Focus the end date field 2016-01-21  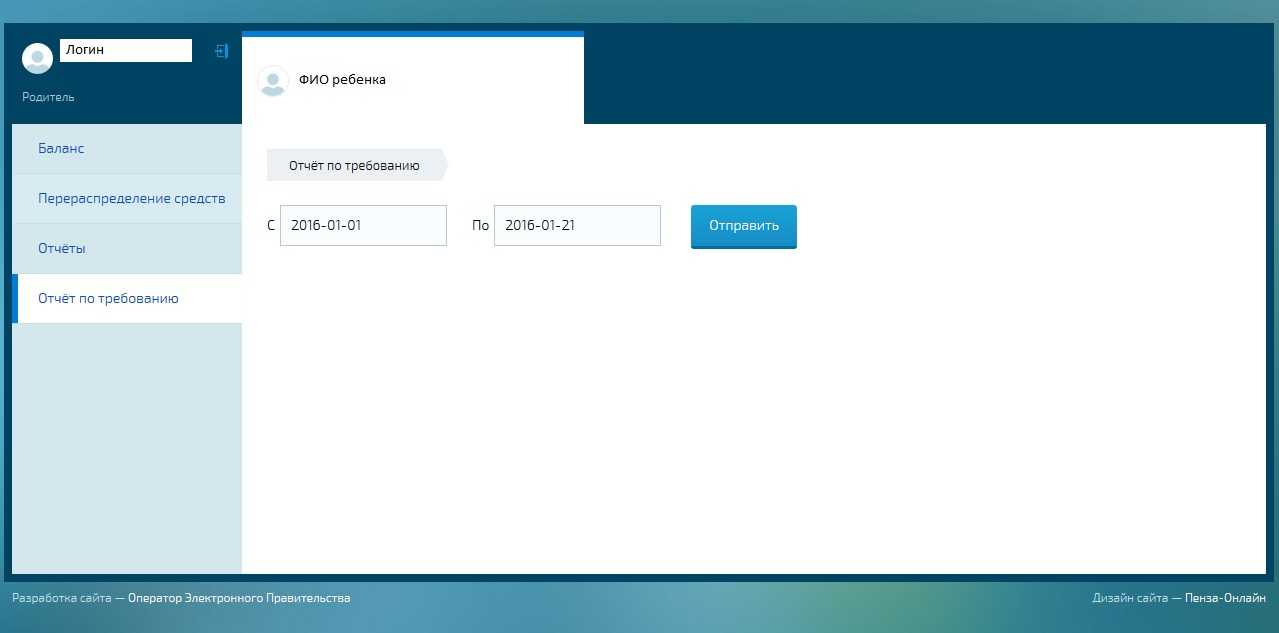[x=577, y=225]
